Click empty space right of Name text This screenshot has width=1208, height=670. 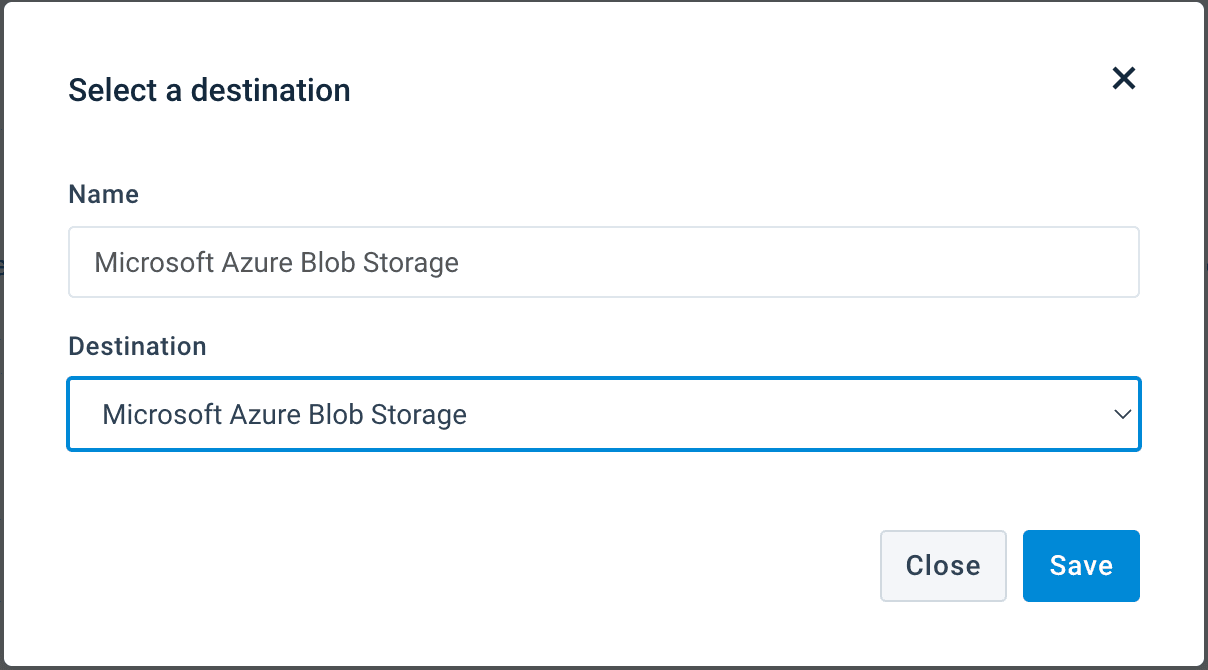(x=800, y=262)
